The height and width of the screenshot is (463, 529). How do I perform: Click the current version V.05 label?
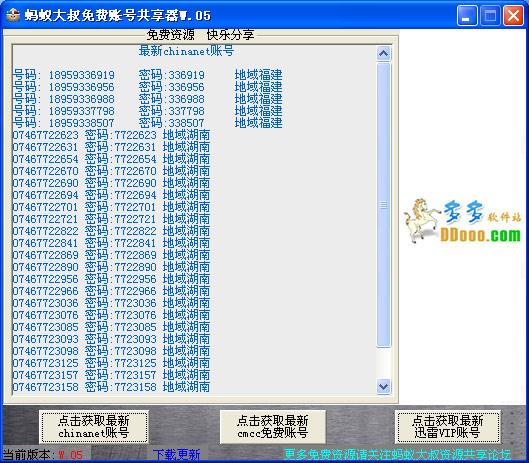(43, 455)
